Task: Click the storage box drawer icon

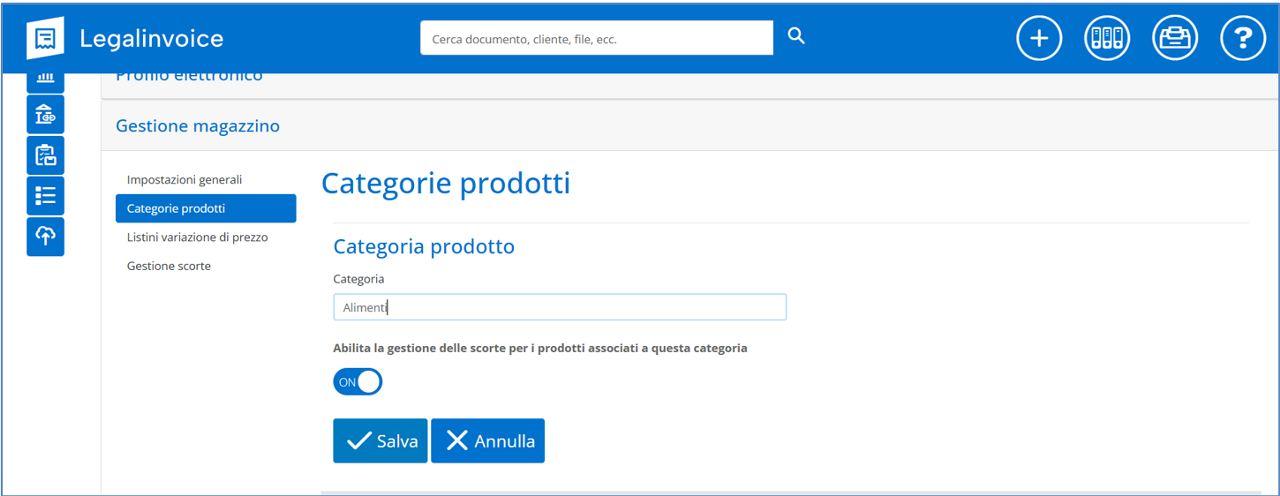Action: pyautogui.click(x=1175, y=38)
